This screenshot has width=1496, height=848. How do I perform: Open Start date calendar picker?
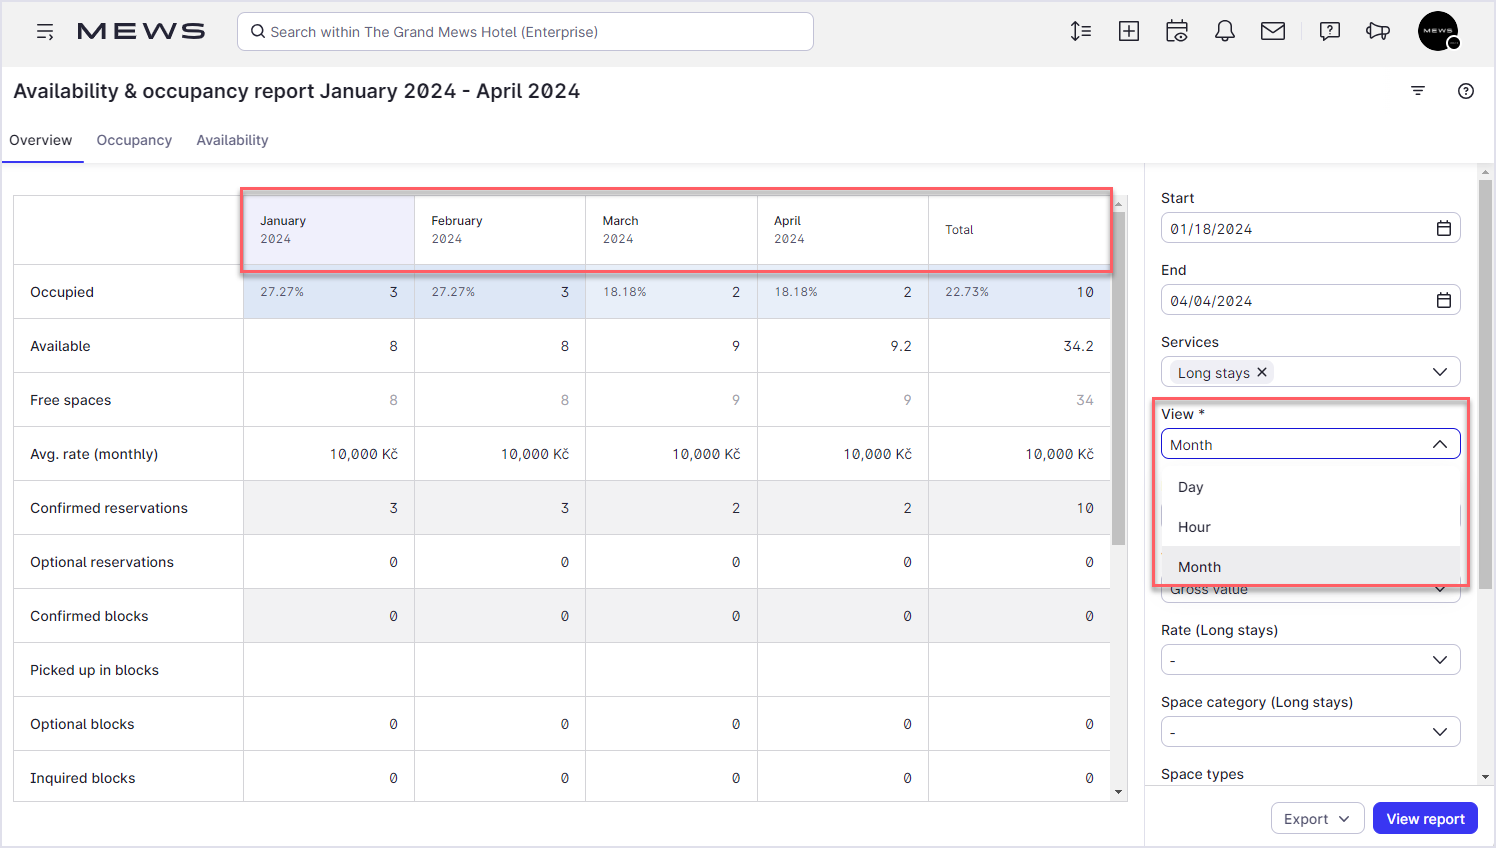(1444, 229)
